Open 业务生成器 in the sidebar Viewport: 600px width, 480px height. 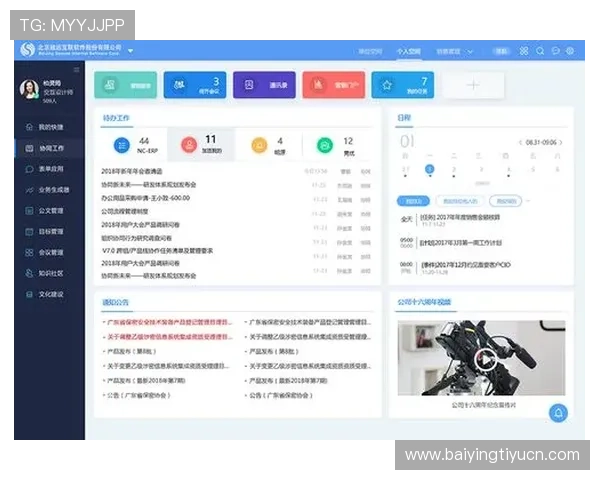(x=47, y=190)
